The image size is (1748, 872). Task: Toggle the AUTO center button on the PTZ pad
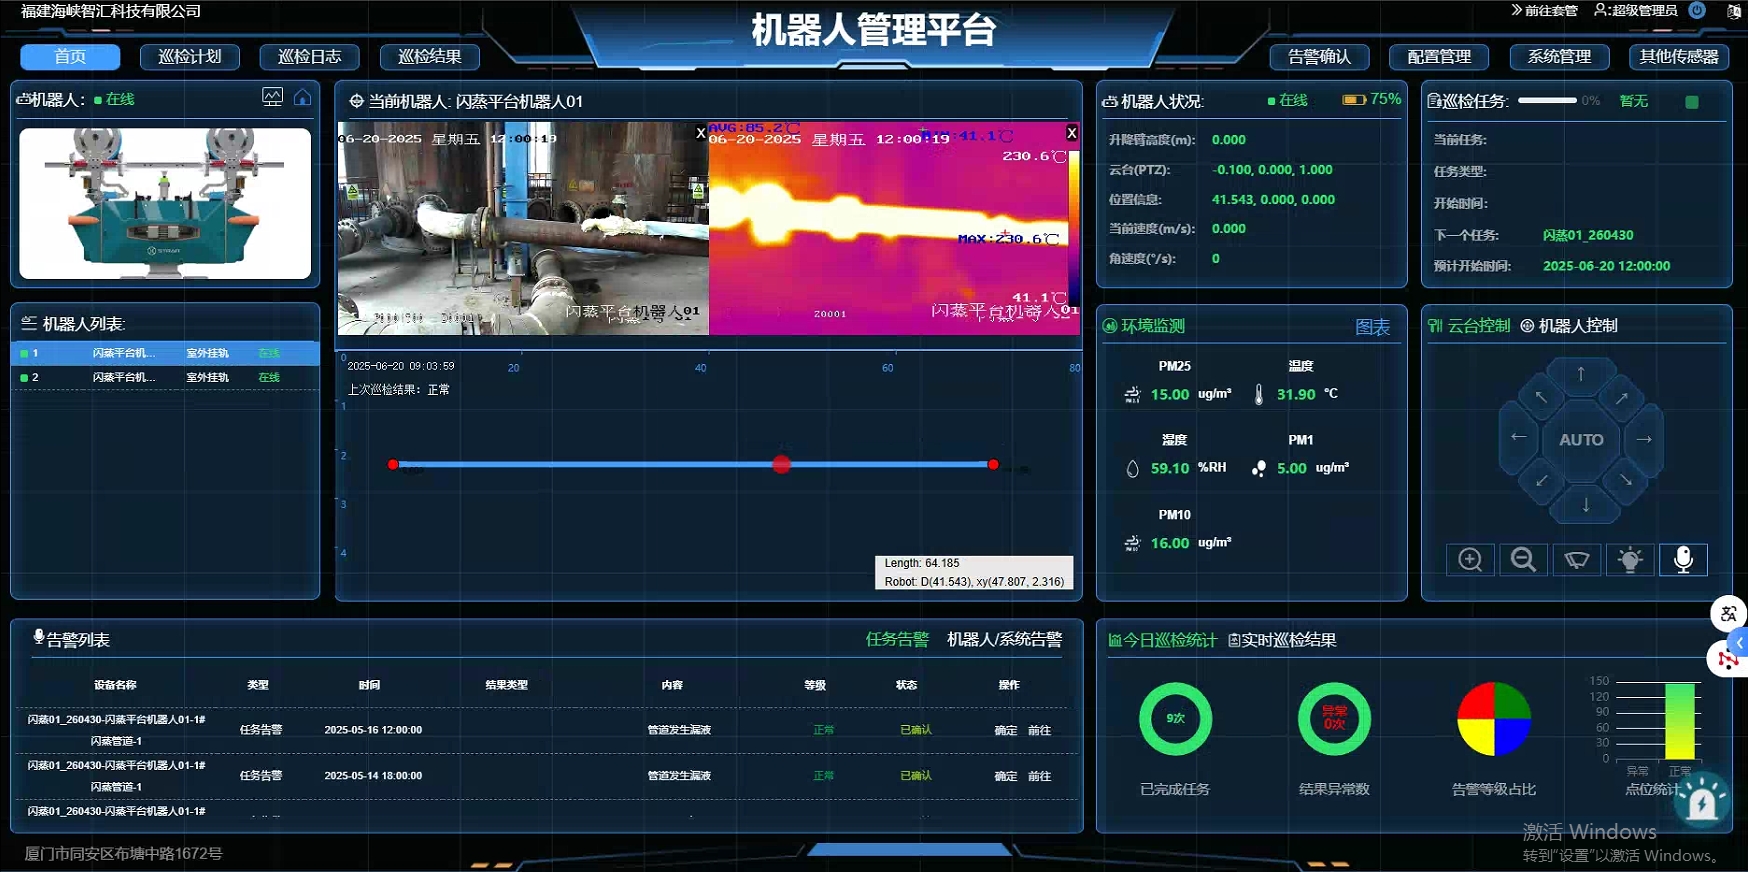pos(1581,439)
